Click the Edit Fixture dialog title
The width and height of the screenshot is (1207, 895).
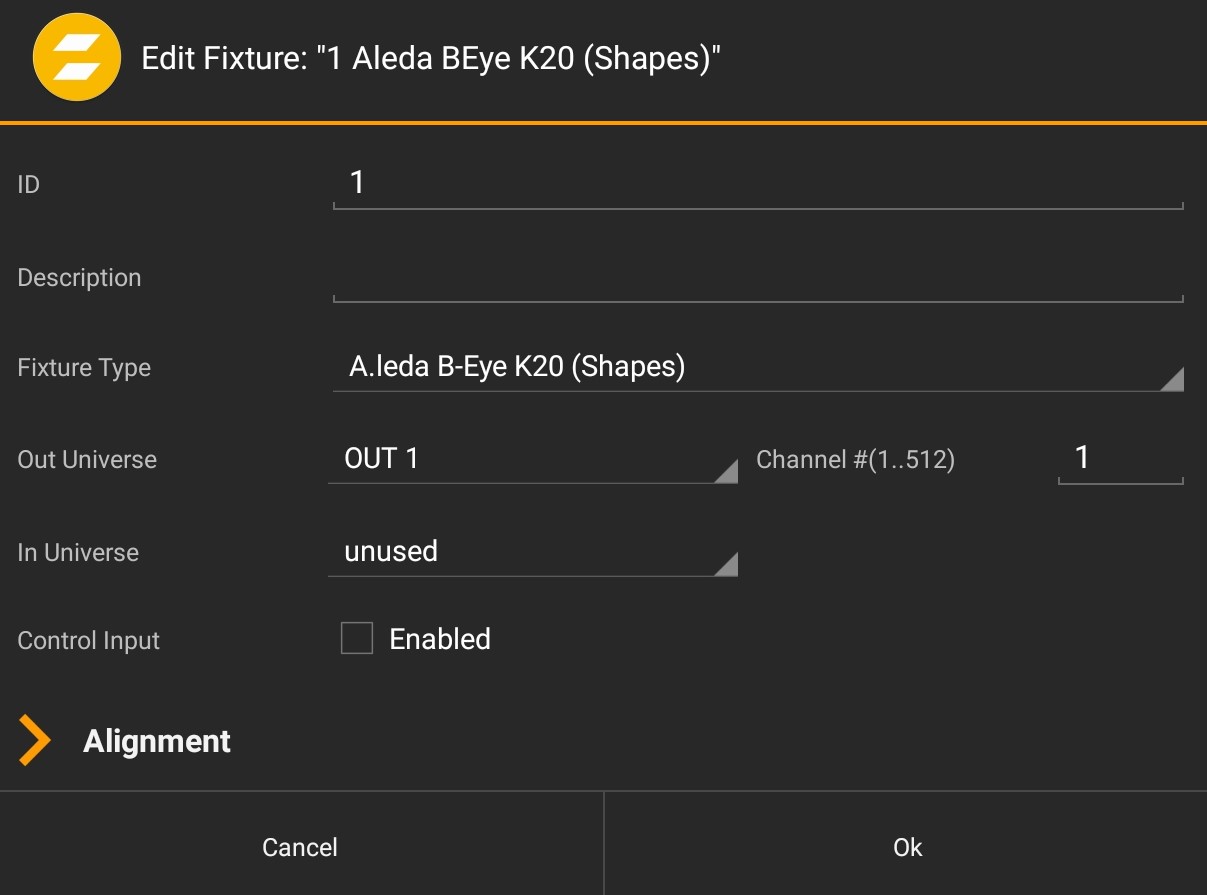tap(431, 58)
